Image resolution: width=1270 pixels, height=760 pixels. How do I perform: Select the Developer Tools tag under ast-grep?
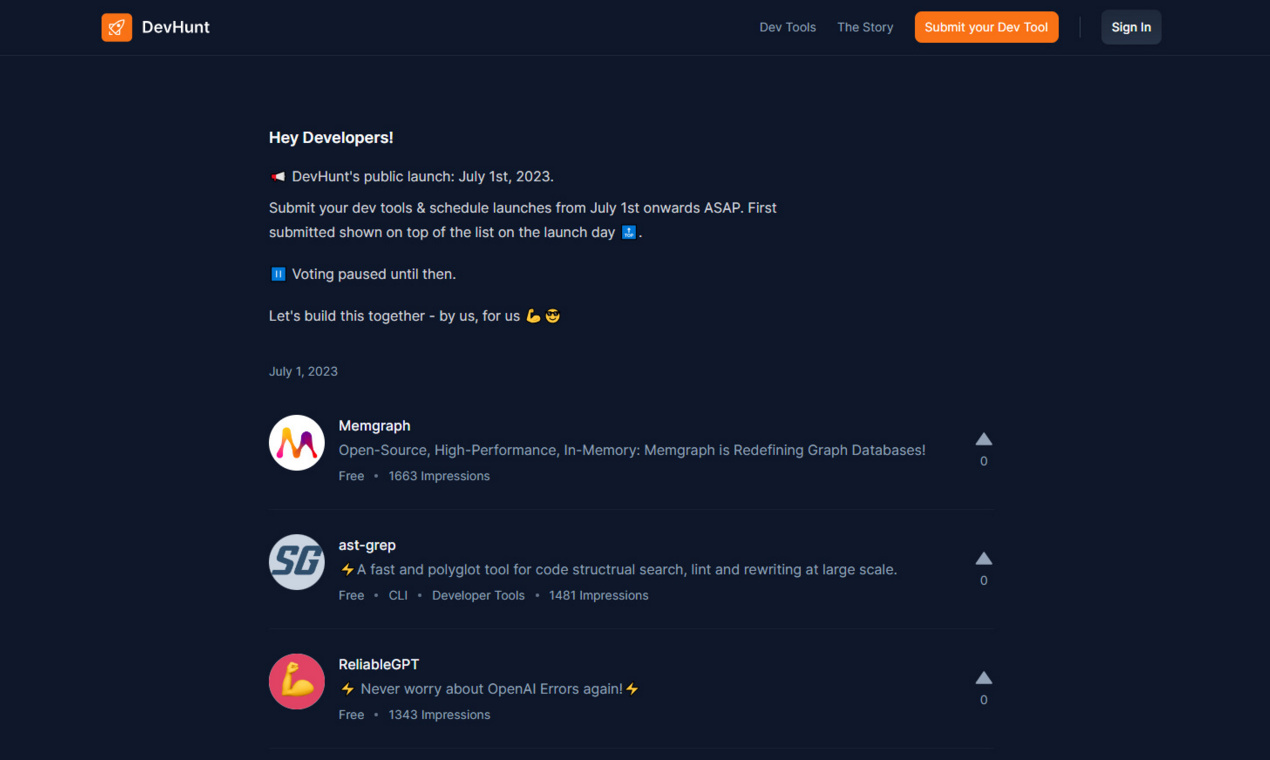tap(478, 595)
